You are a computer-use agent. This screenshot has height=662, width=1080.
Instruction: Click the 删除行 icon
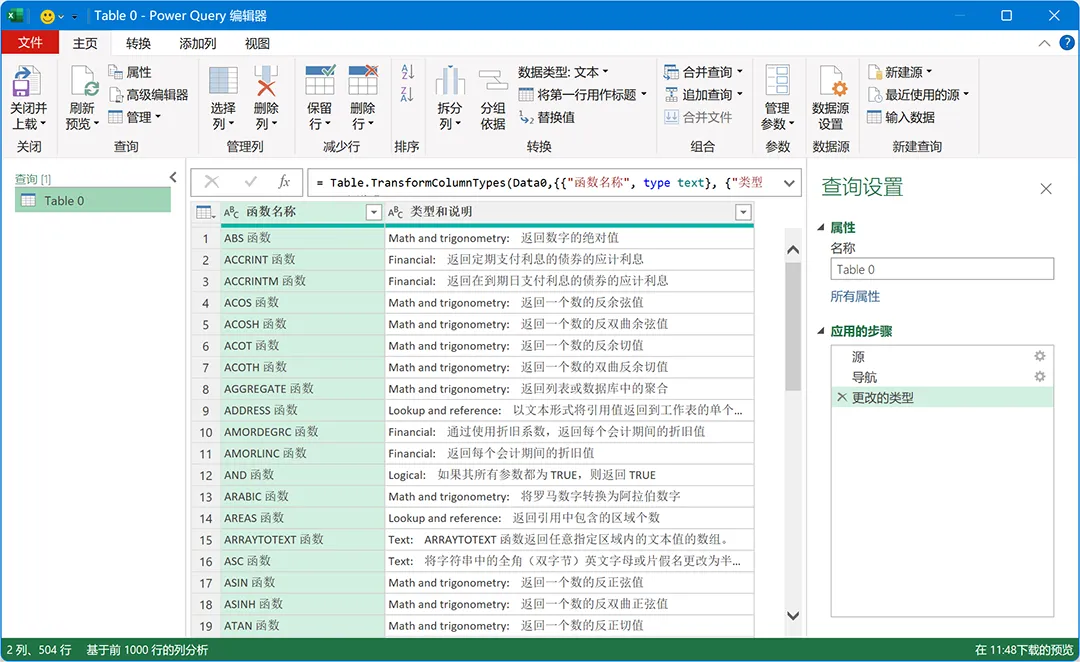[x=363, y=80]
